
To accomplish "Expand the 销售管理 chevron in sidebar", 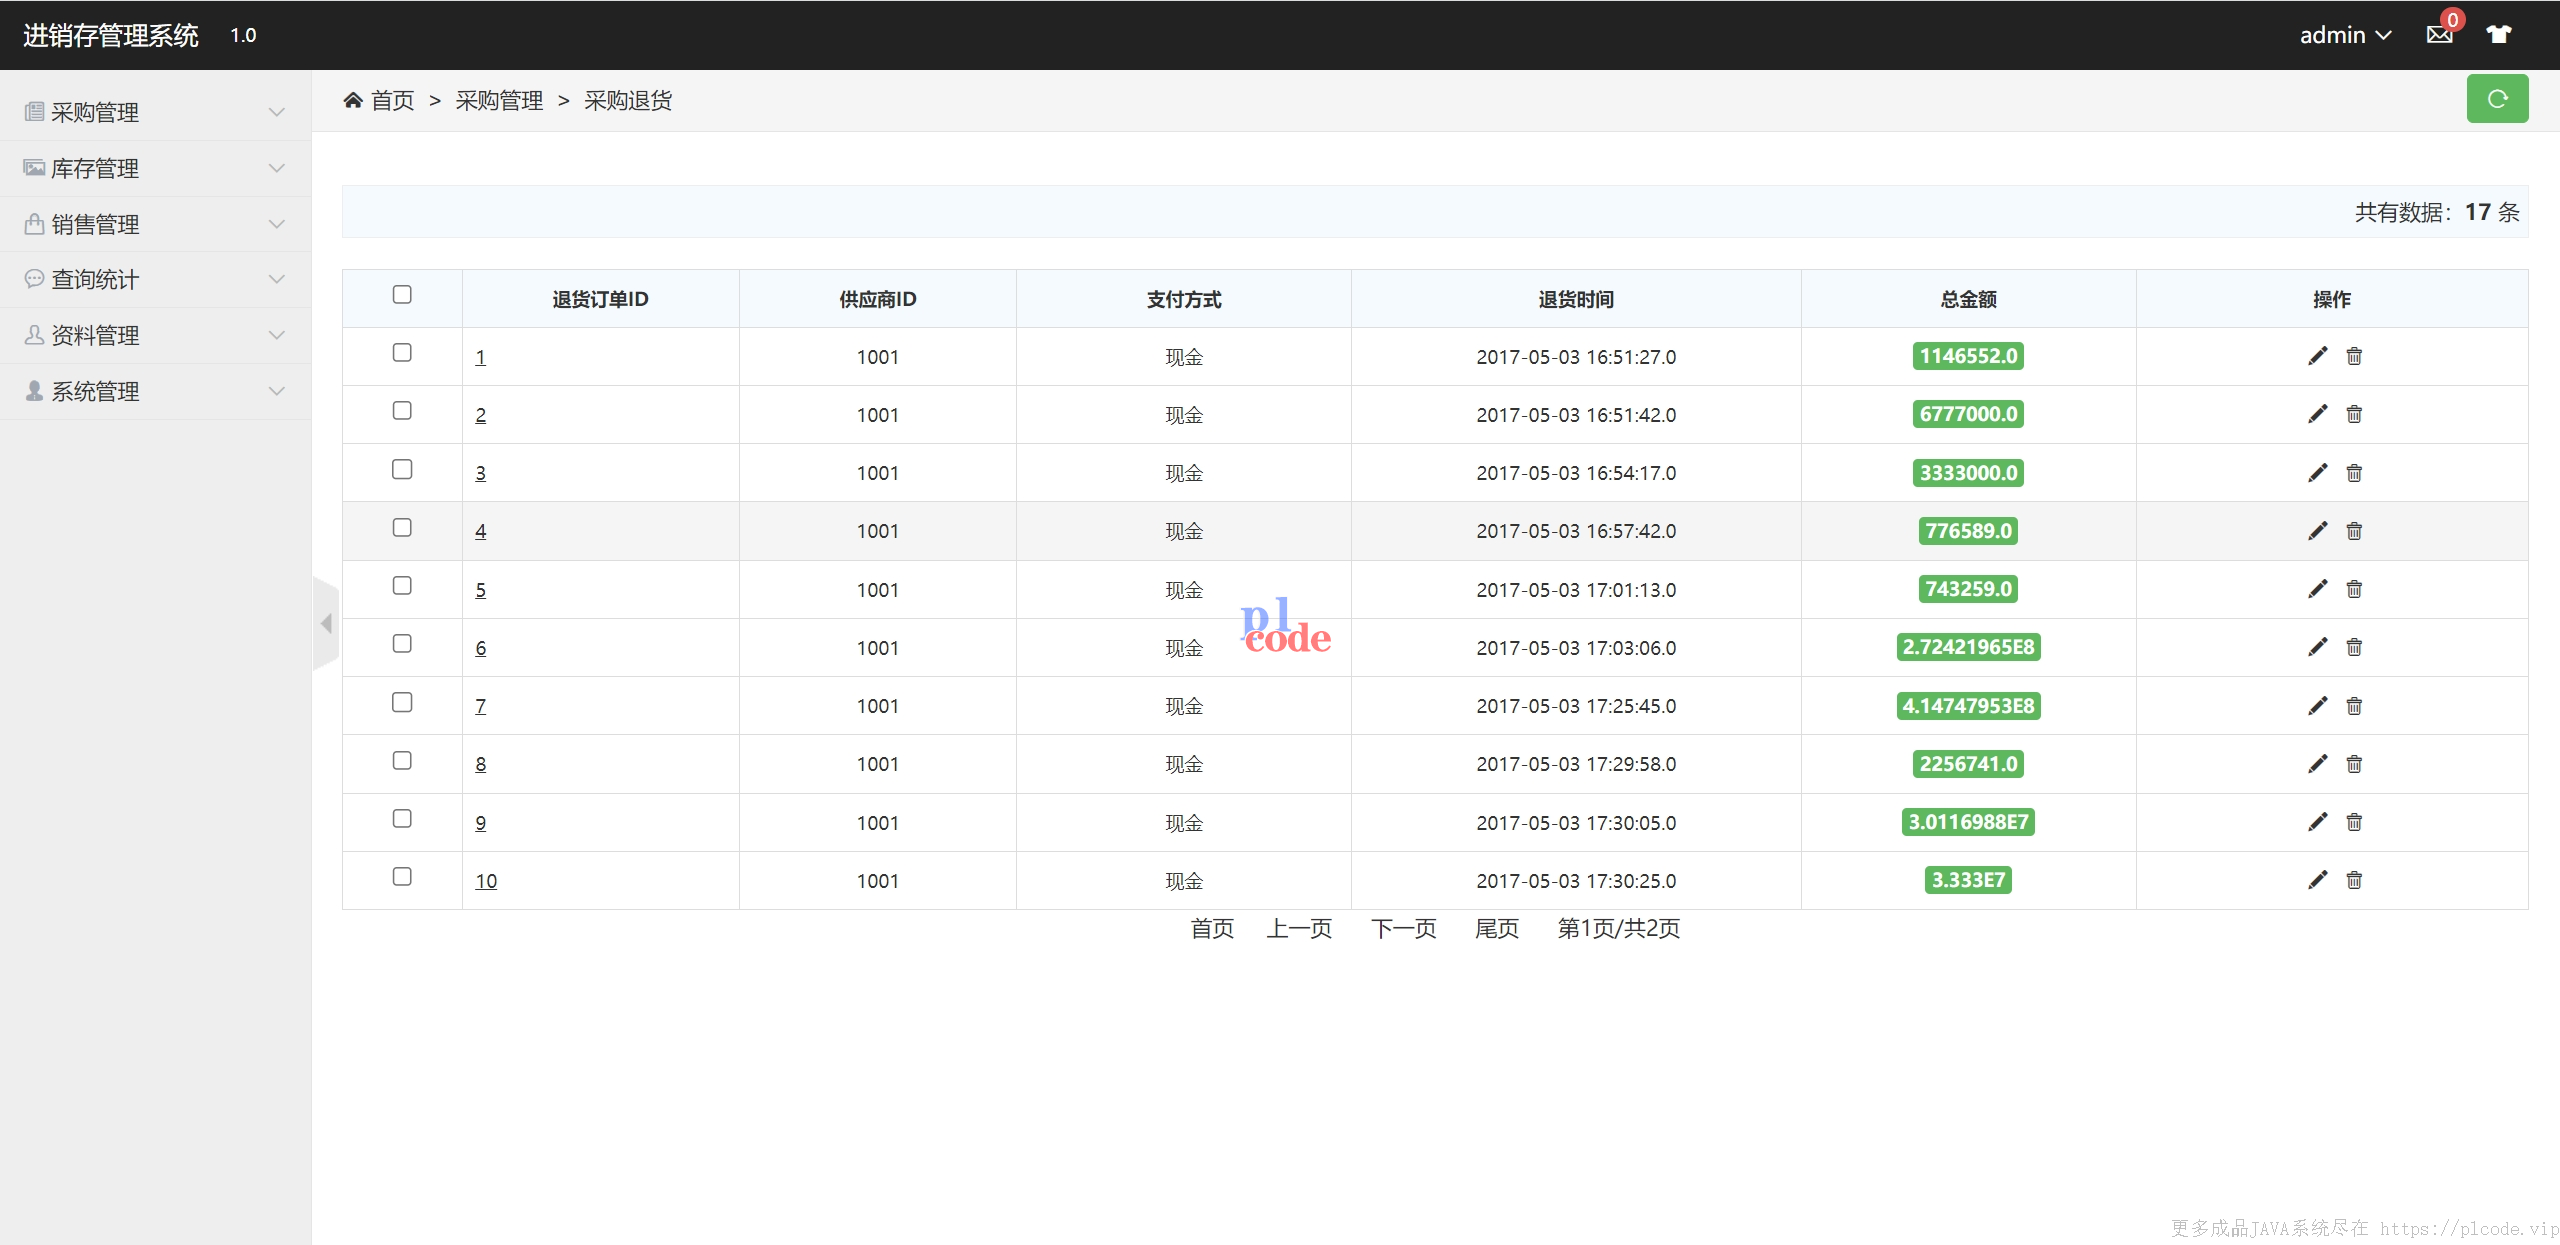I will tap(277, 224).
